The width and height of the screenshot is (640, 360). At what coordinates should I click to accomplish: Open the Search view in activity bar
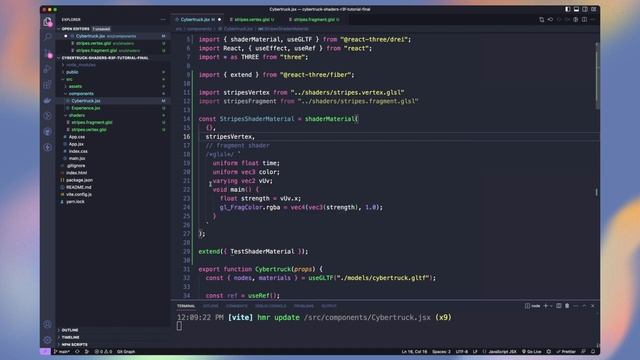[x=48, y=37]
